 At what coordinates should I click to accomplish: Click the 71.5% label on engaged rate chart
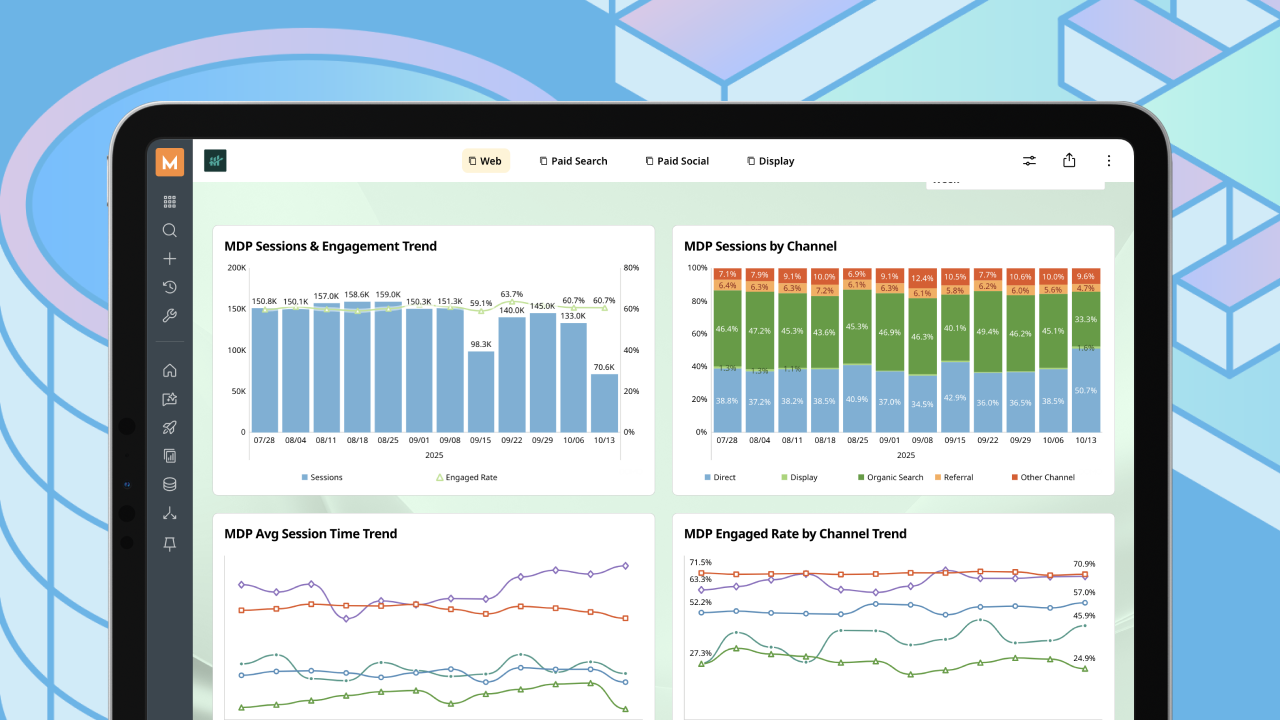tap(700, 562)
